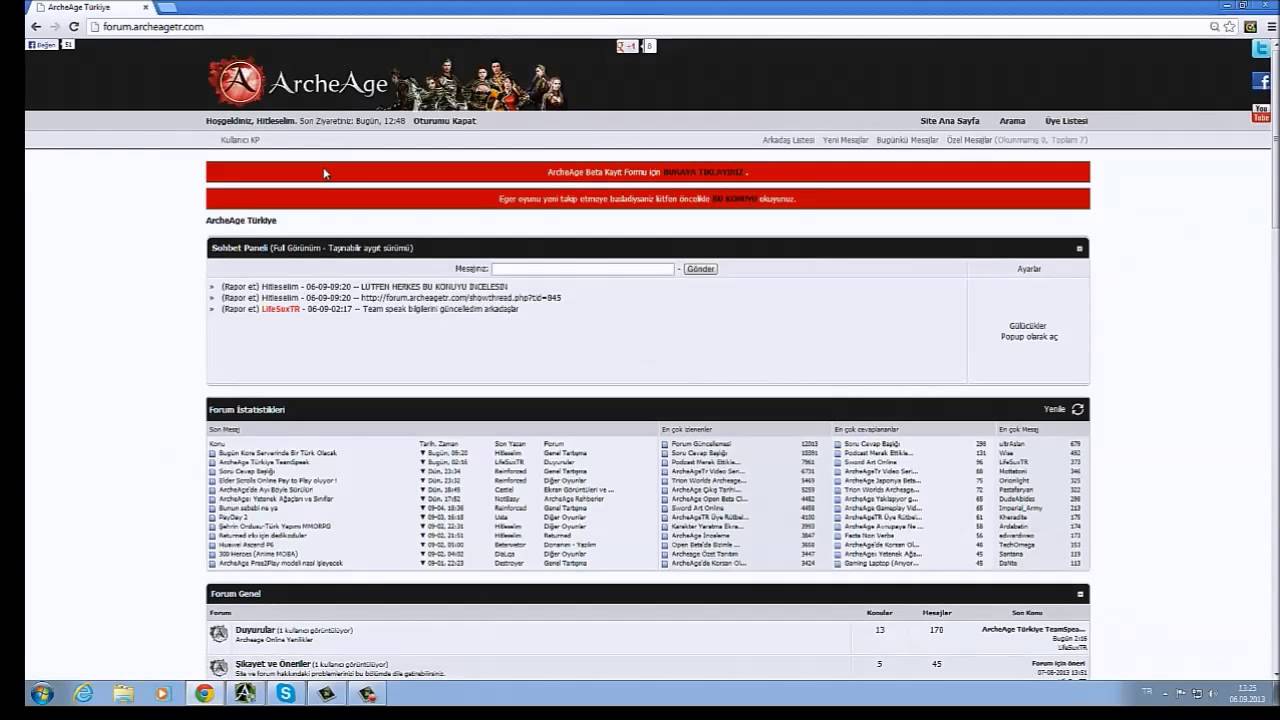The height and width of the screenshot is (720, 1280).
Task: Click the arrow next to Dün, 23:34
Action: (423, 471)
